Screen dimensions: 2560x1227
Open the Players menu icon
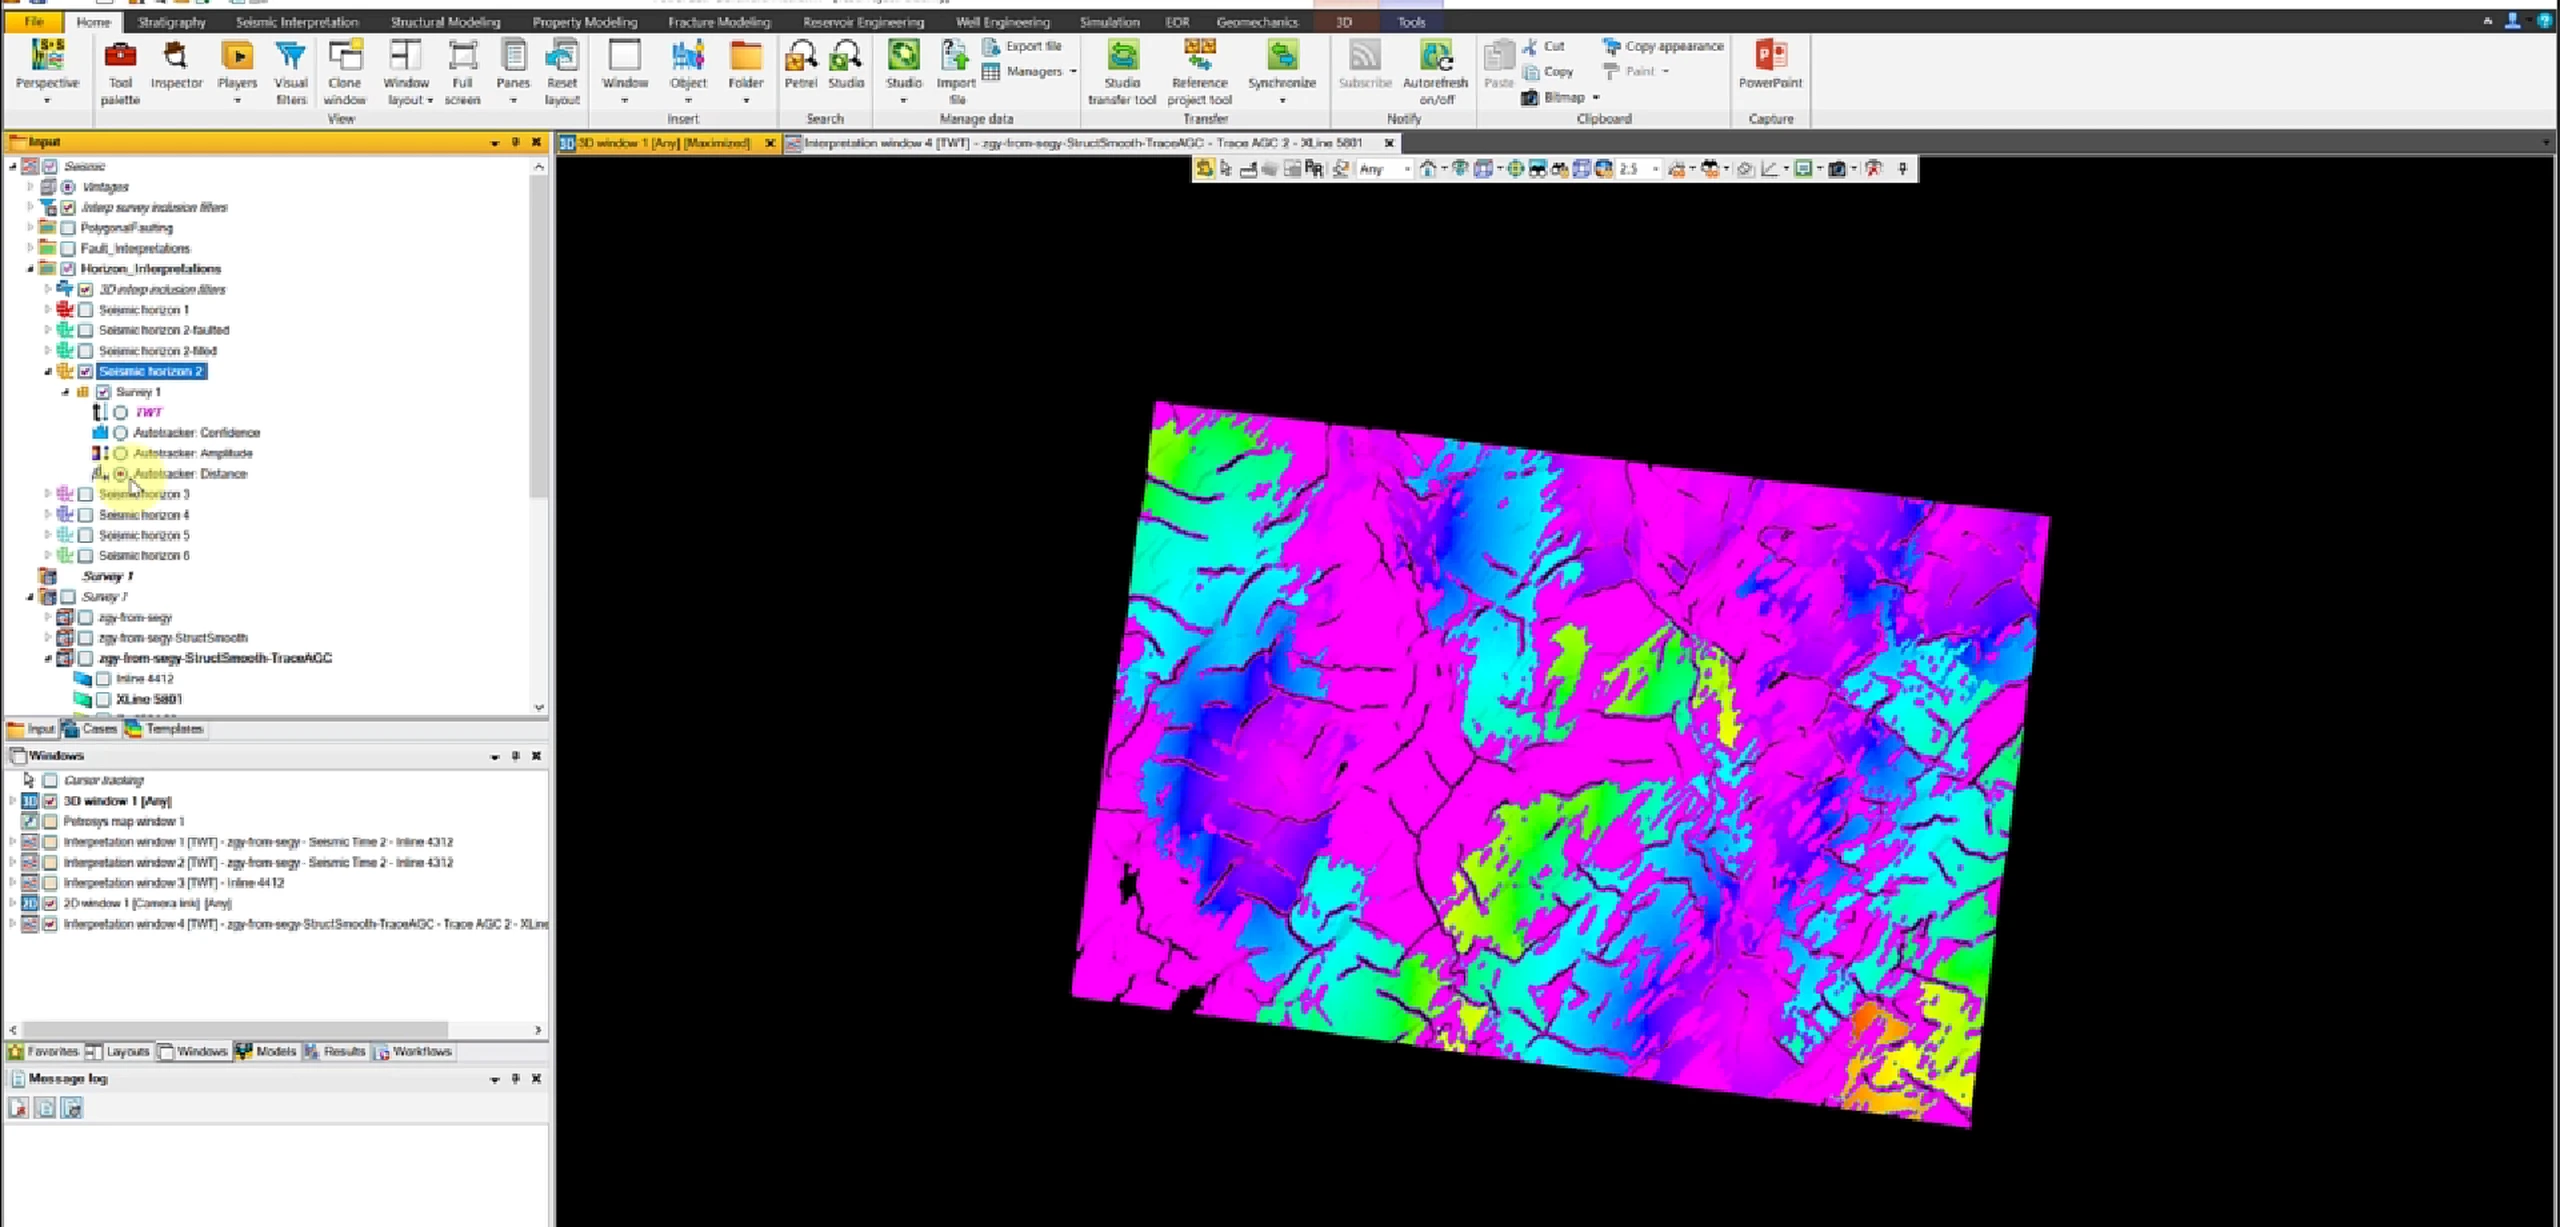click(237, 55)
